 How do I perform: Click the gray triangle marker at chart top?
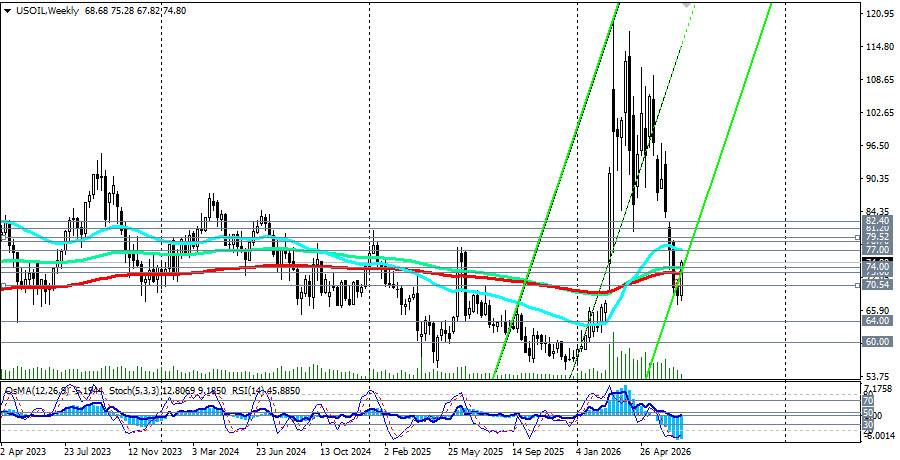(x=686, y=4)
